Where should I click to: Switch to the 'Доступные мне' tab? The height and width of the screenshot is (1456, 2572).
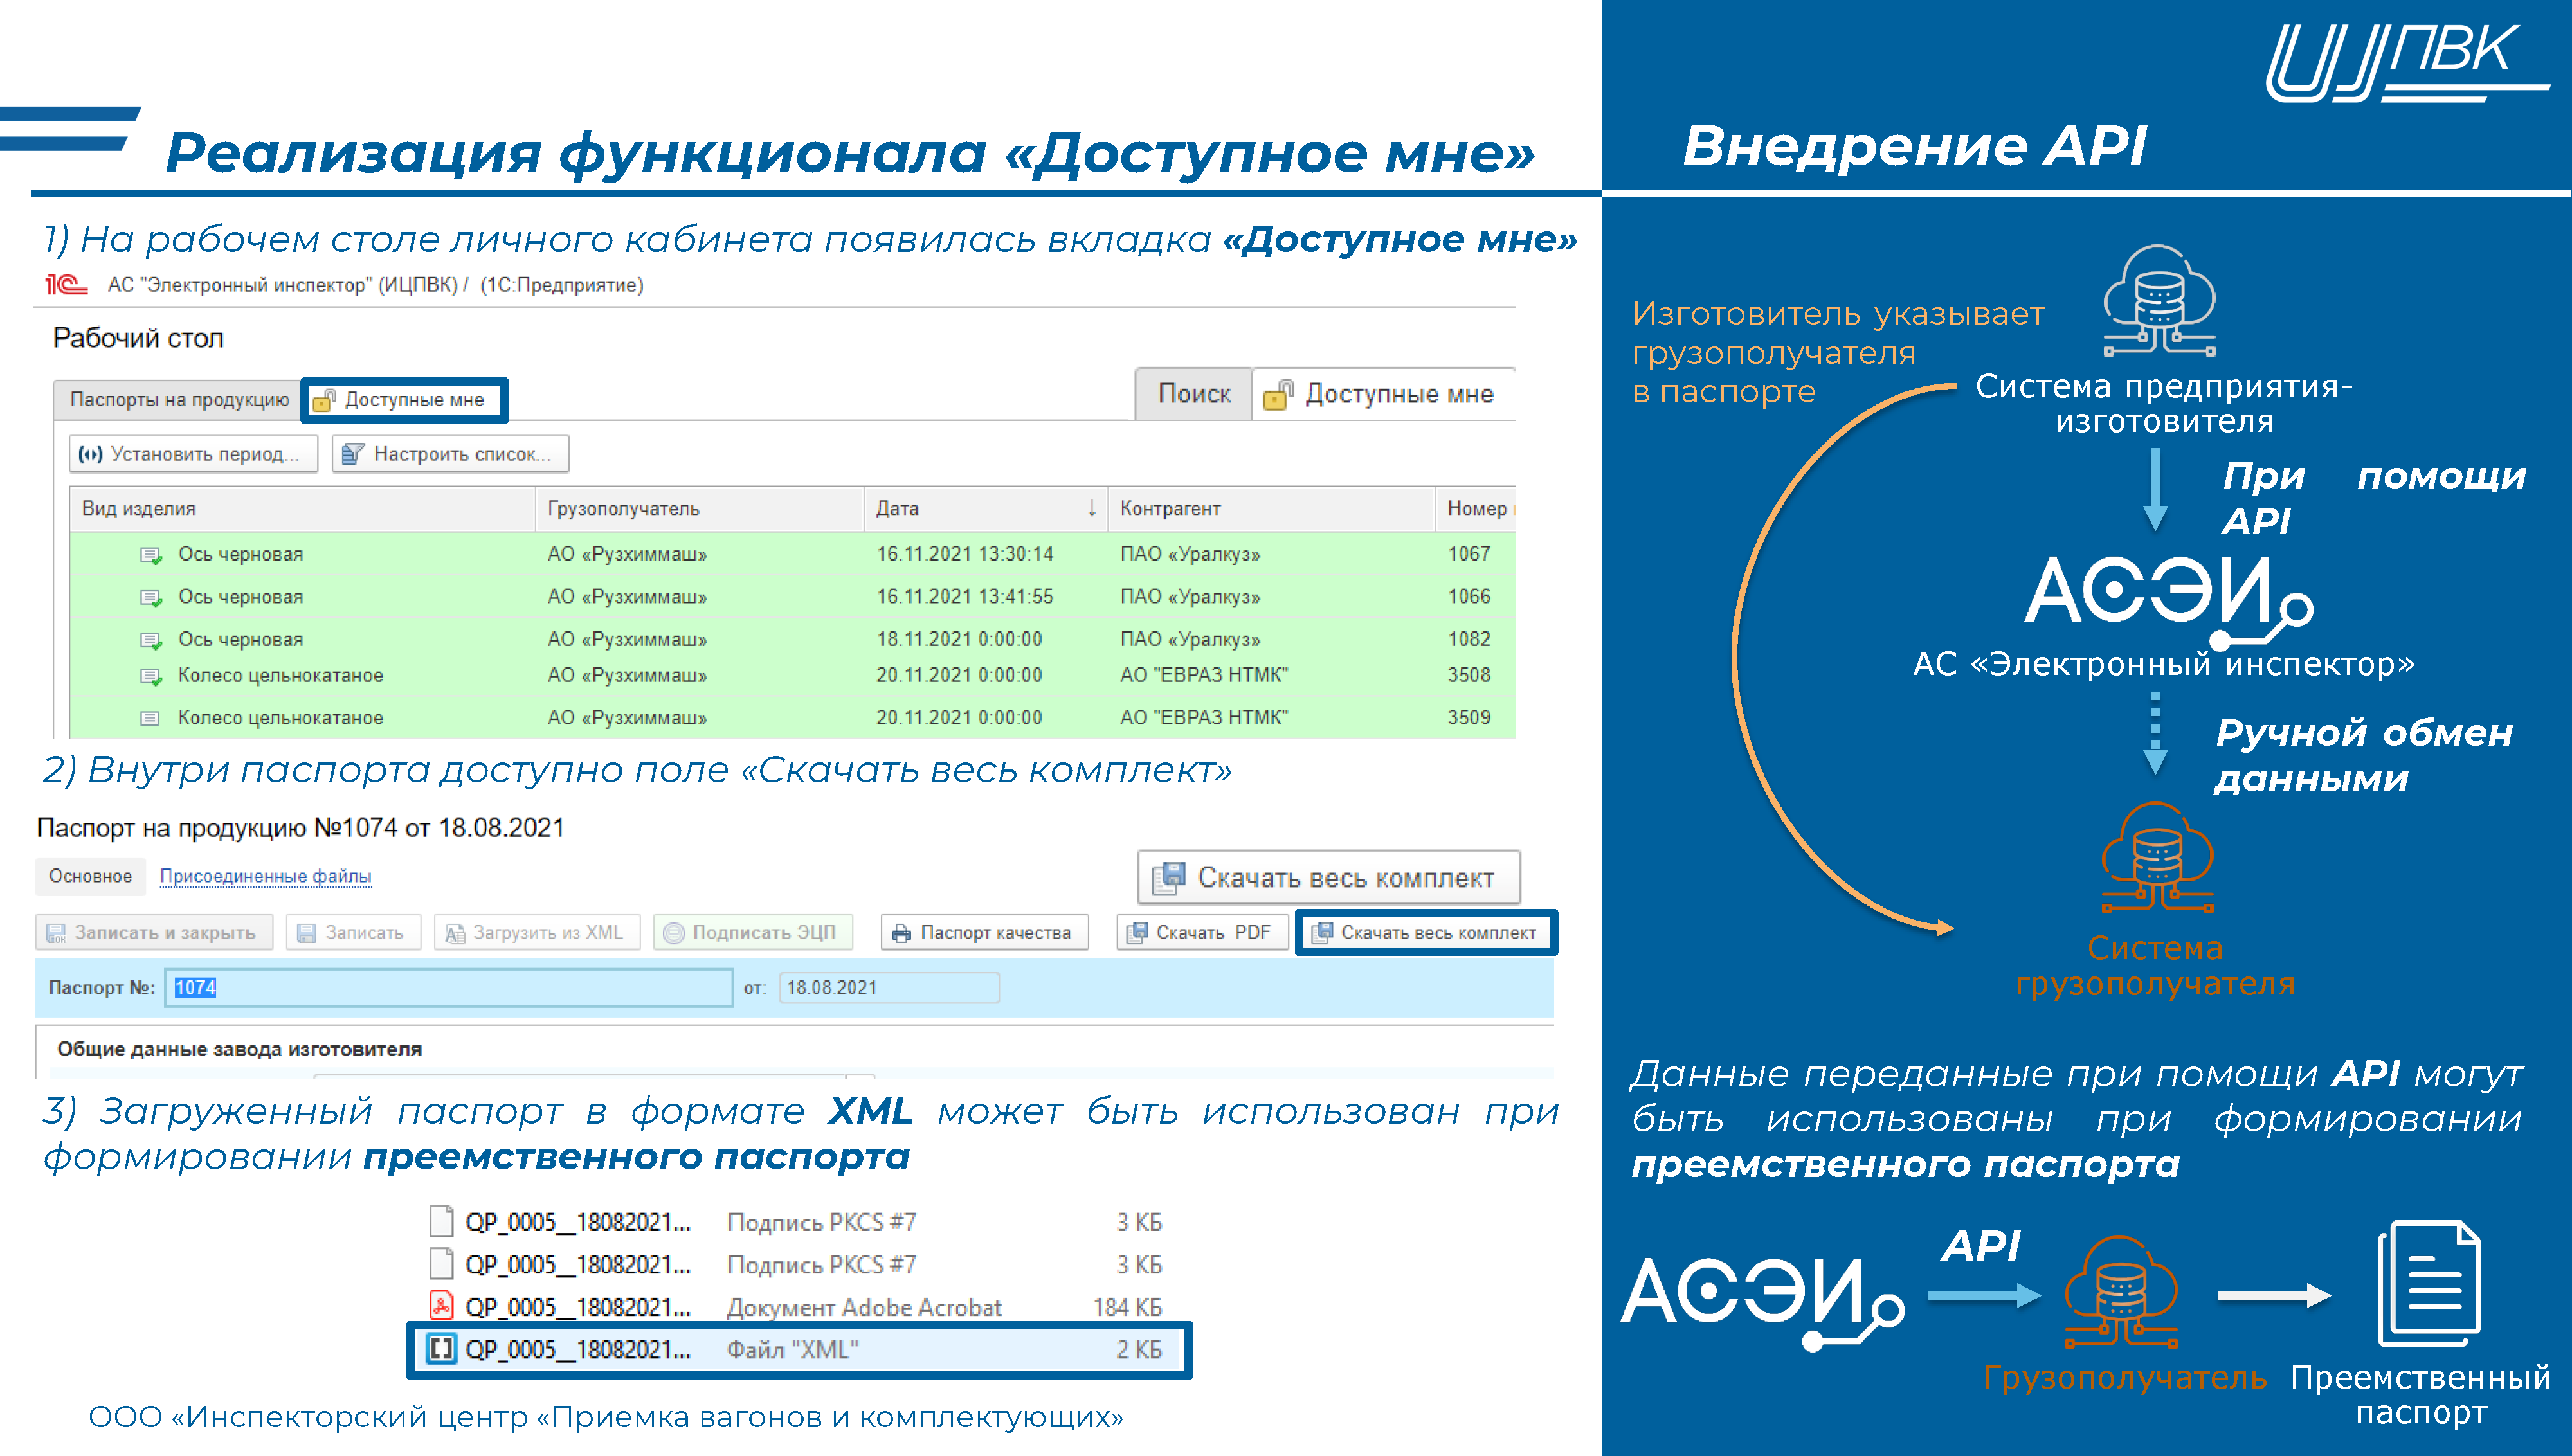405,400
